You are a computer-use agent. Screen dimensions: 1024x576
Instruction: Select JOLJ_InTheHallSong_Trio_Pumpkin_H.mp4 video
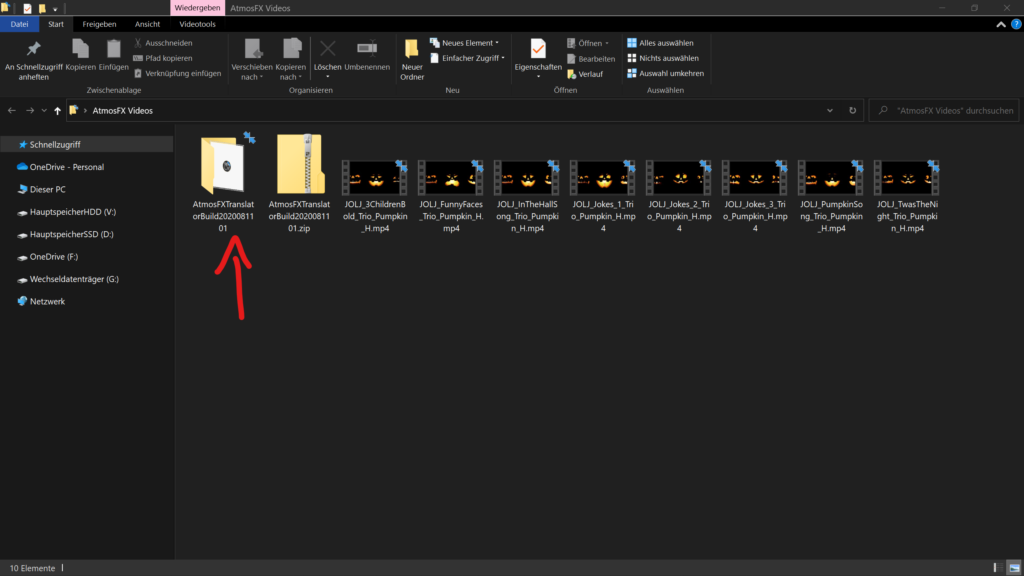point(527,196)
